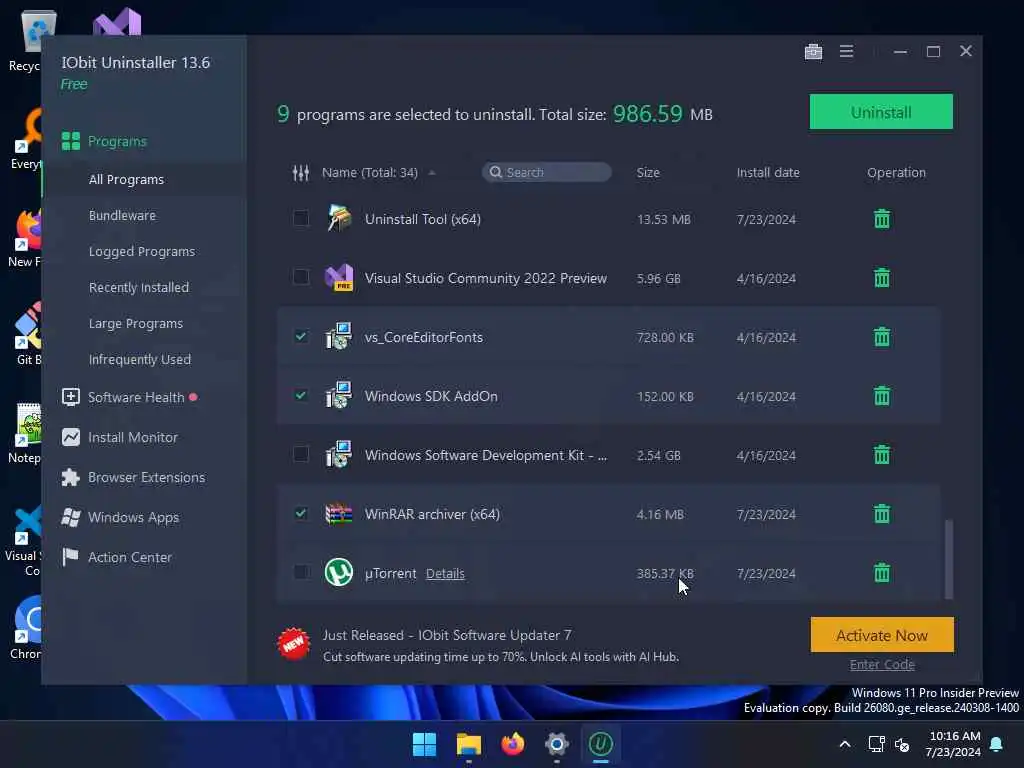This screenshot has height=768, width=1024.
Task: Toggle Name column sort arrow
Action: (x=432, y=173)
